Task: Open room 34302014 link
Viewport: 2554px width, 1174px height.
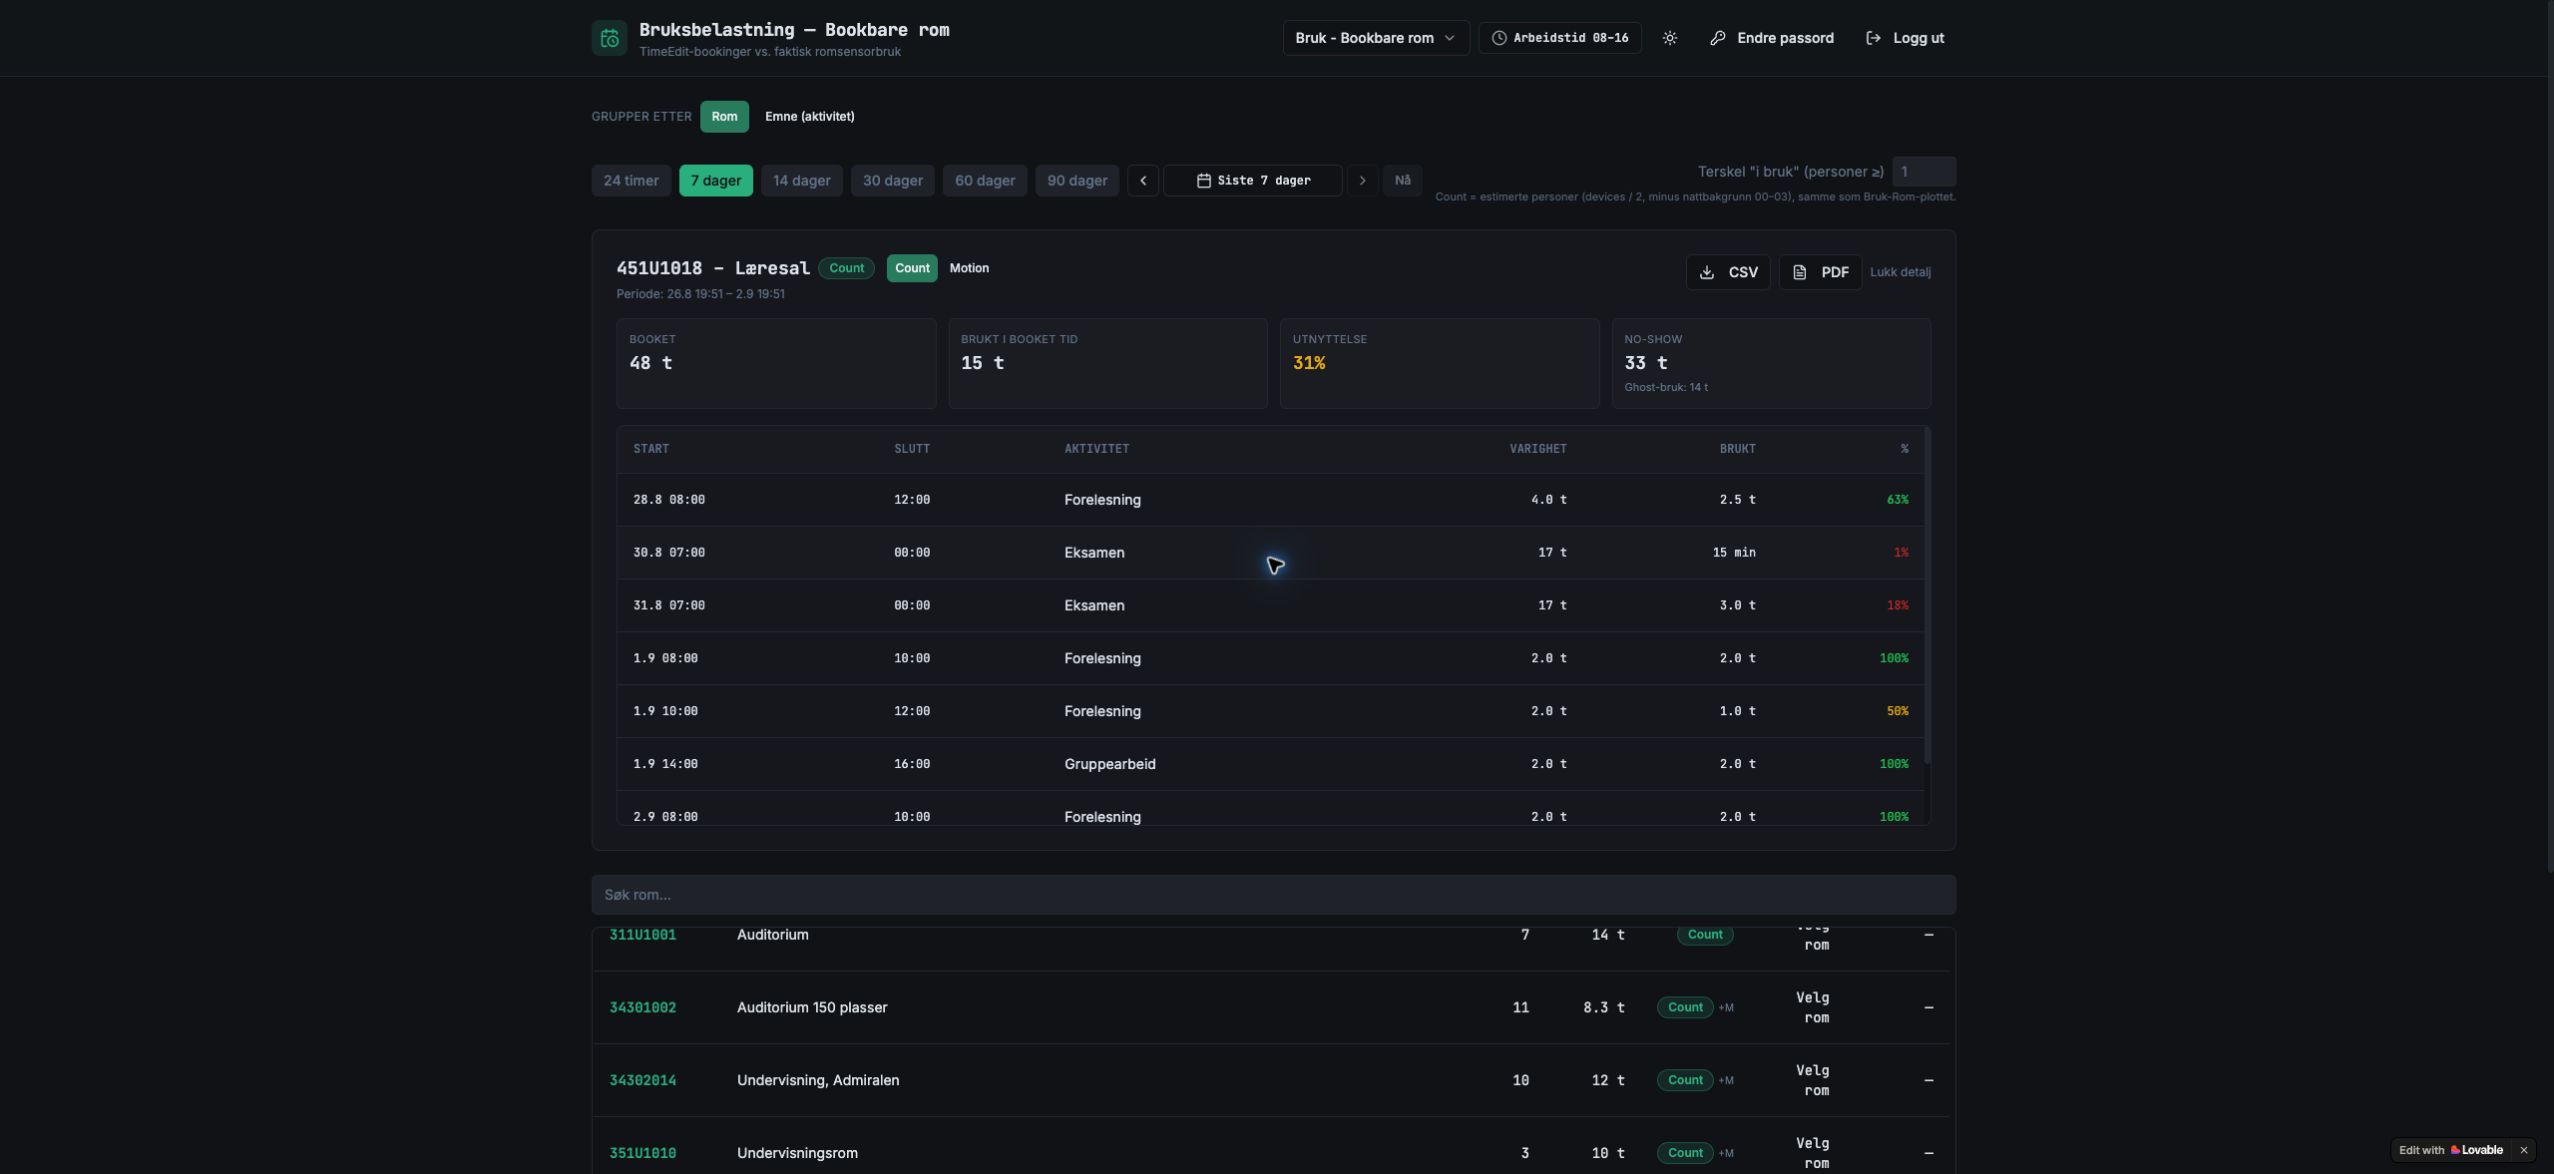Action: click(x=642, y=1081)
